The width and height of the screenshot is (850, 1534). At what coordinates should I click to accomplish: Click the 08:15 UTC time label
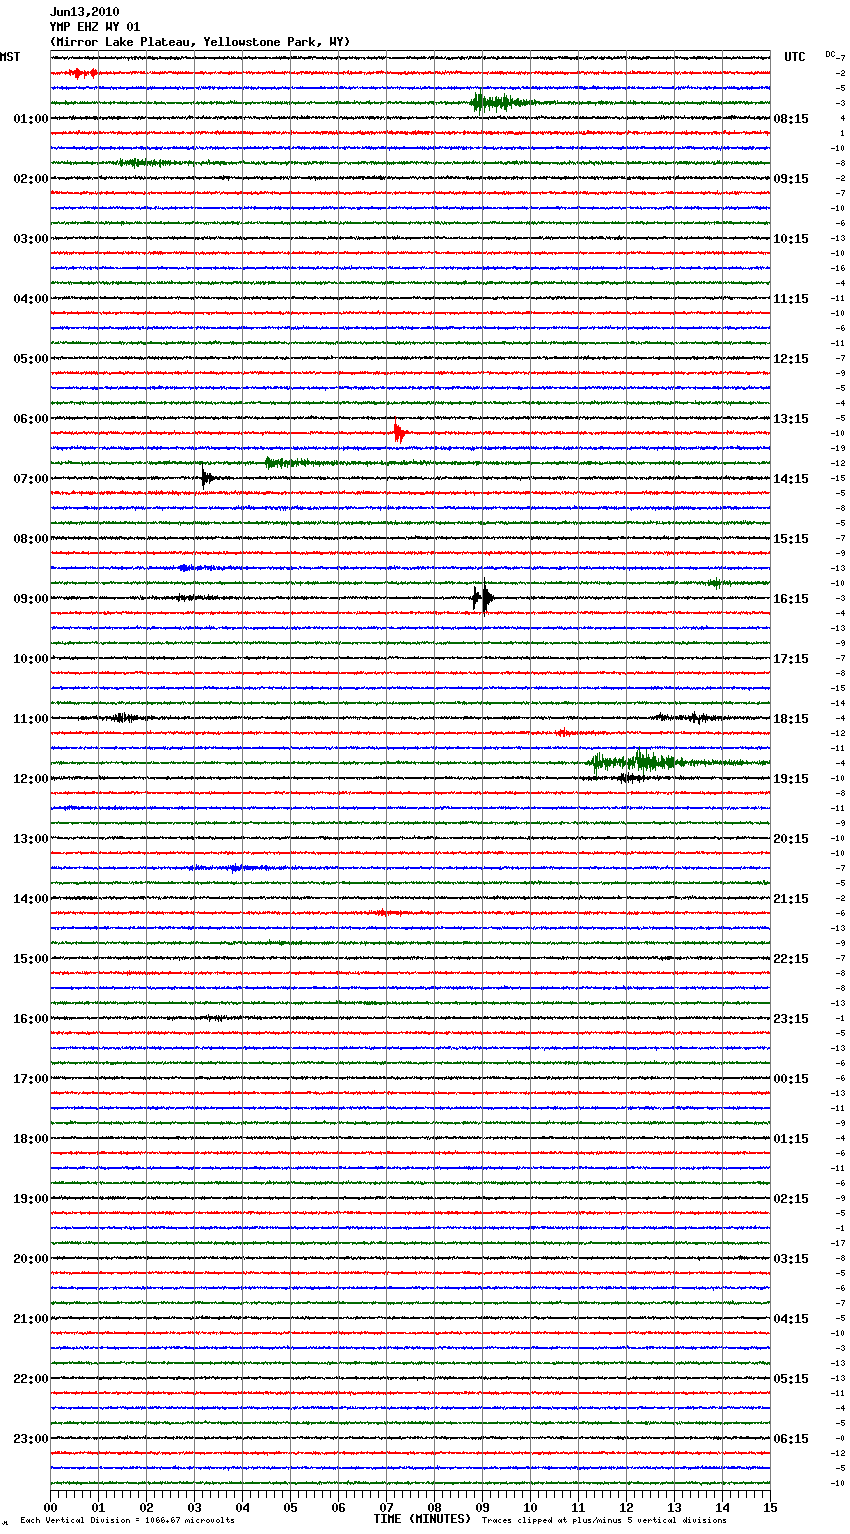[x=791, y=119]
